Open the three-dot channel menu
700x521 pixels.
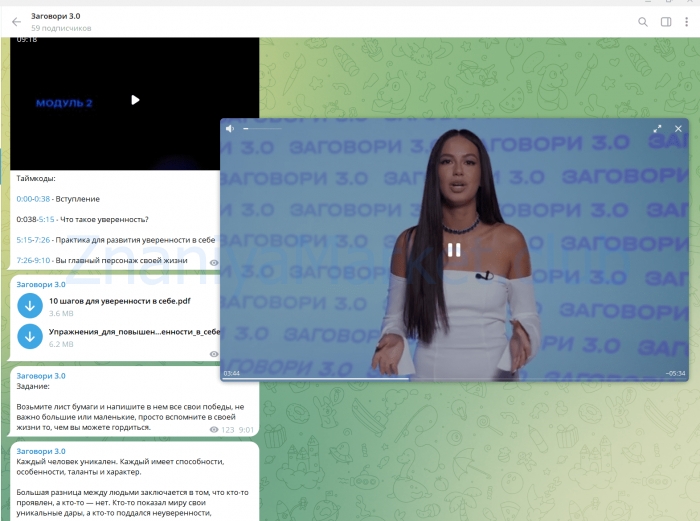click(x=687, y=21)
